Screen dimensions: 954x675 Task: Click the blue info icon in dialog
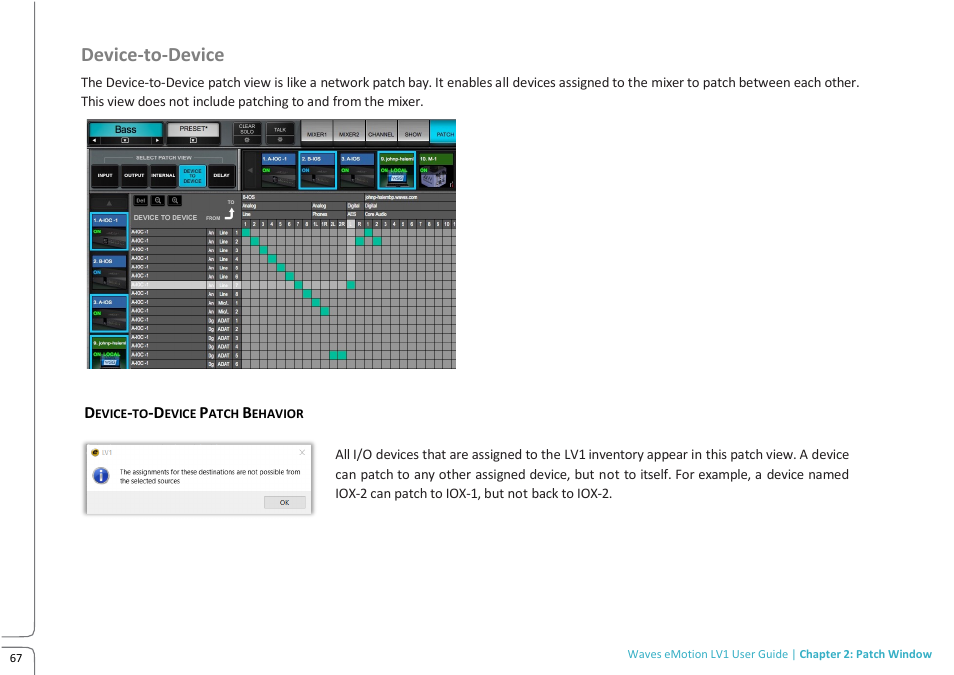click(x=100, y=475)
